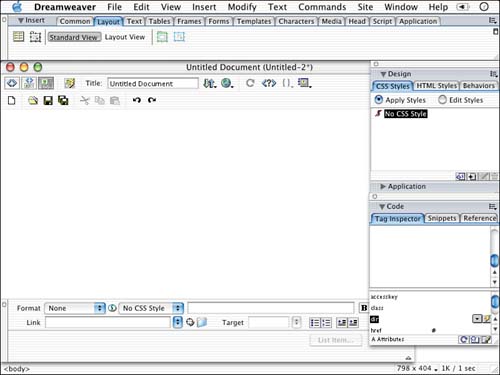This screenshot has width=500, height=375.
Task: Open the Design panel options menu
Action: [493, 74]
